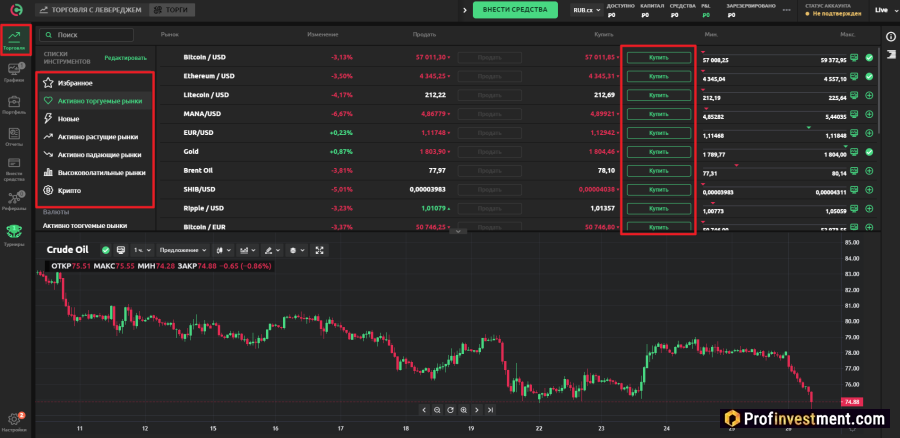This screenshot has height=438, width=900.
Task: Open the Турниры trophy section
Action: point(14,235)
